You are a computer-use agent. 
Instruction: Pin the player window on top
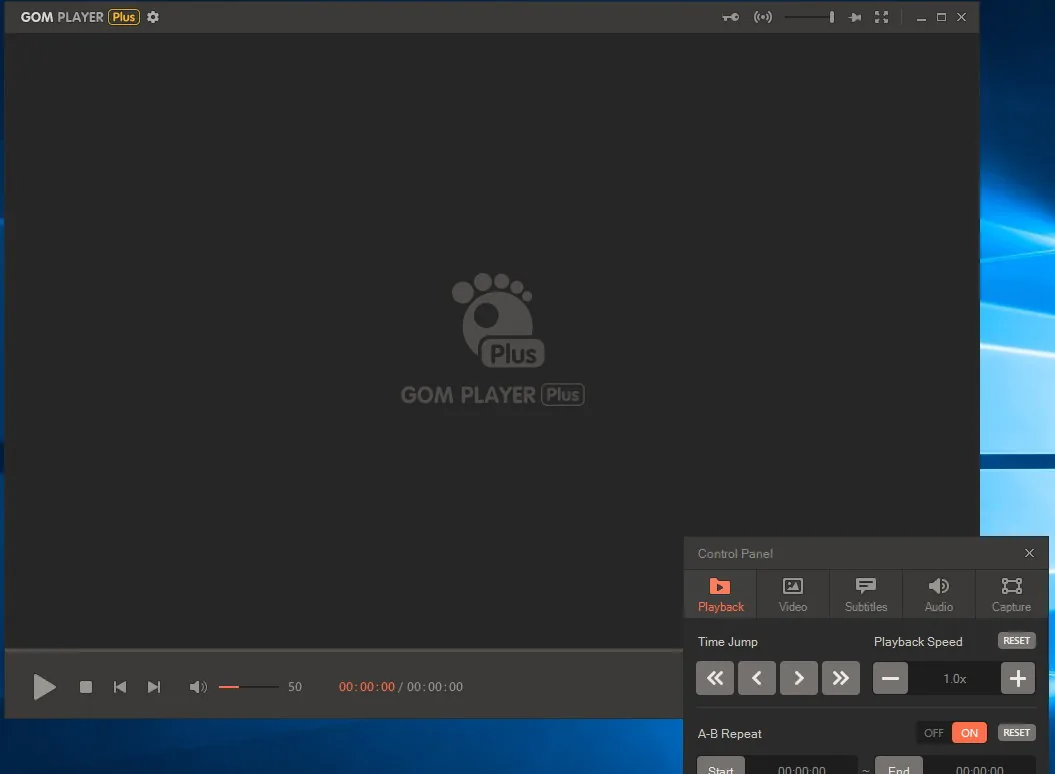(x=854, y=17)
